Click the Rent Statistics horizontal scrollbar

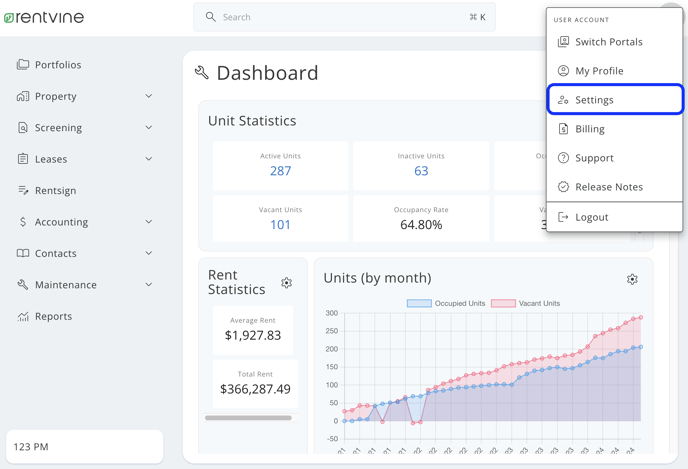tap(248, 418)
